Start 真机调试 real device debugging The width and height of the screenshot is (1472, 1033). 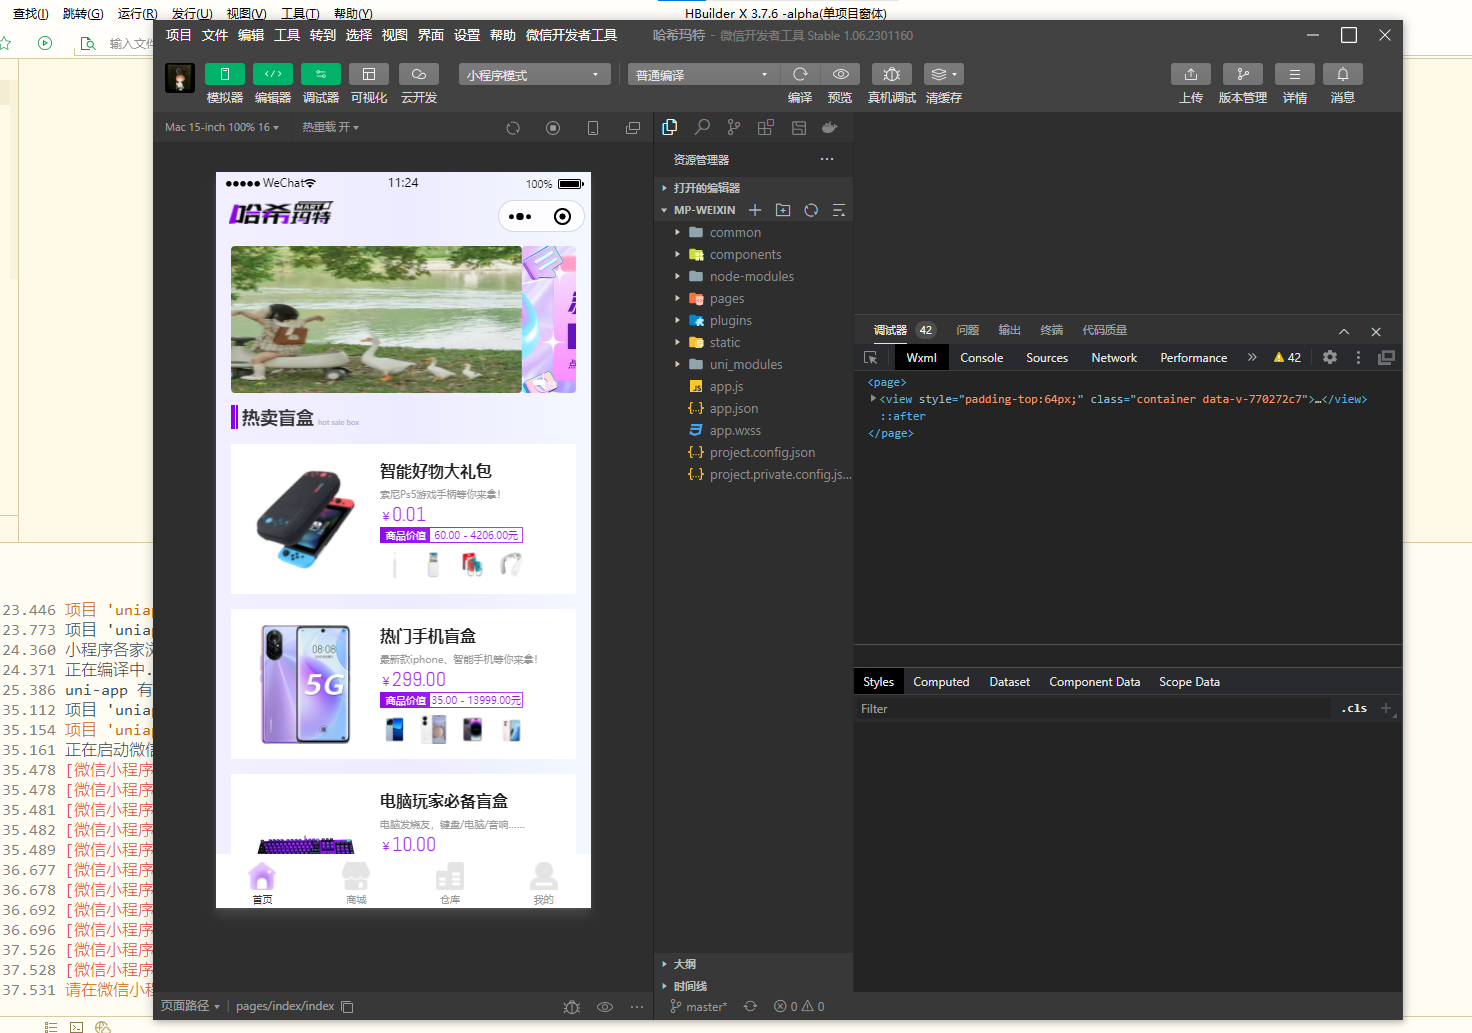click(x=892, y=74)
